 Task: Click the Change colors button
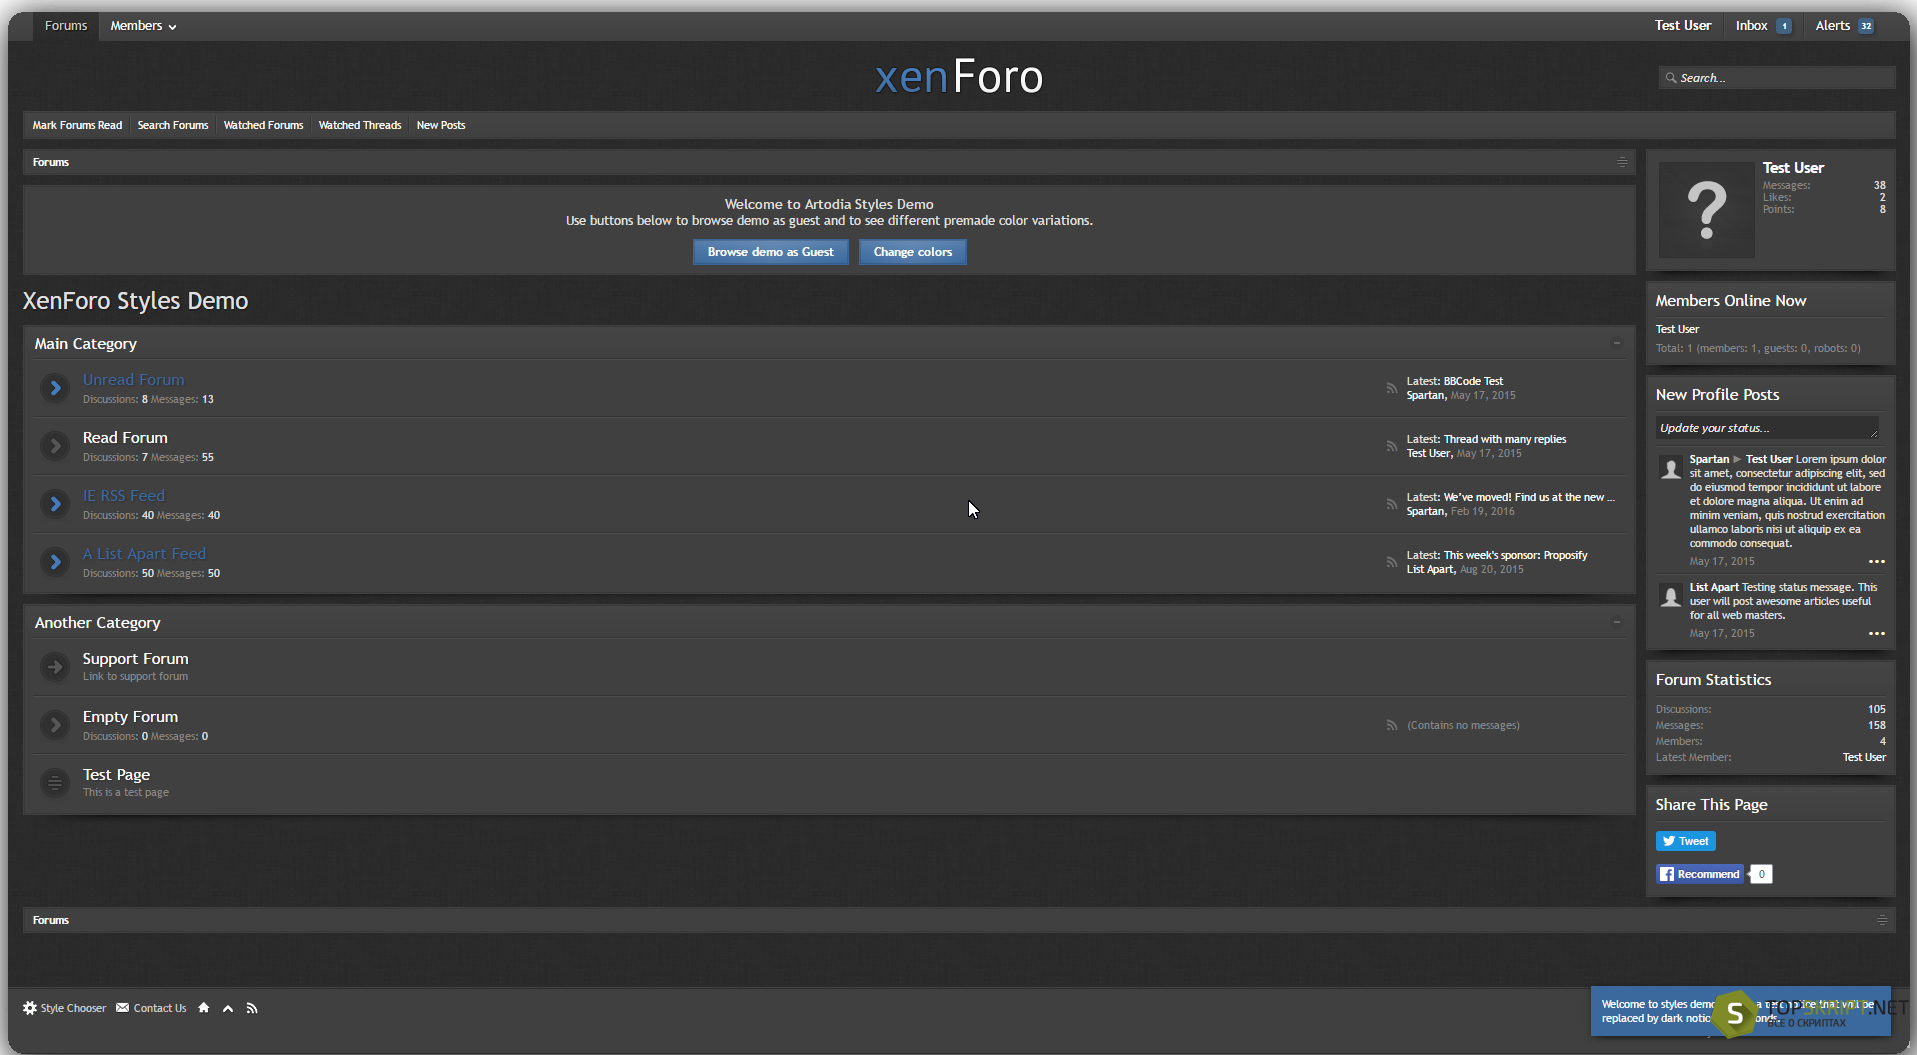coord(912,252)
